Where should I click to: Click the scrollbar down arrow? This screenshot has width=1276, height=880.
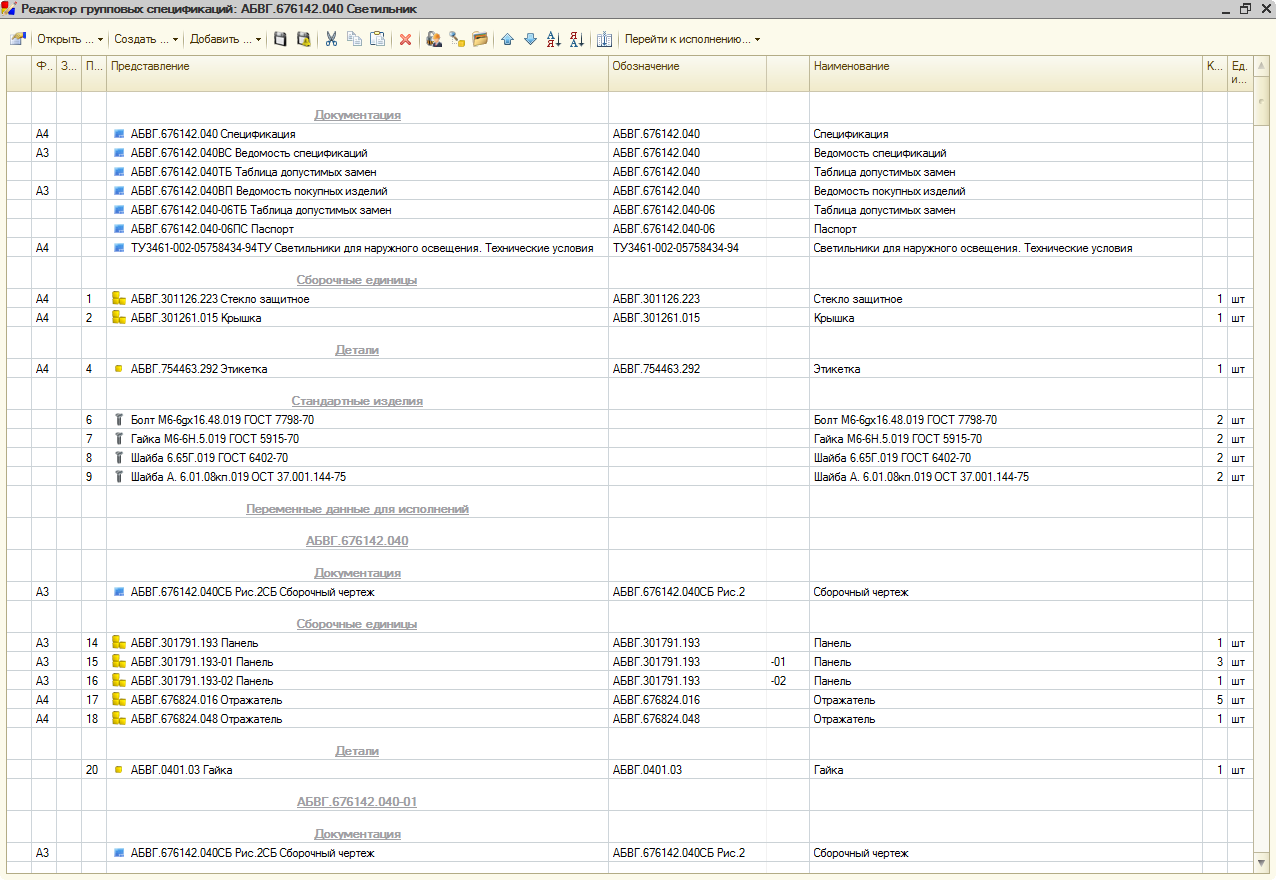(1262, 861)
